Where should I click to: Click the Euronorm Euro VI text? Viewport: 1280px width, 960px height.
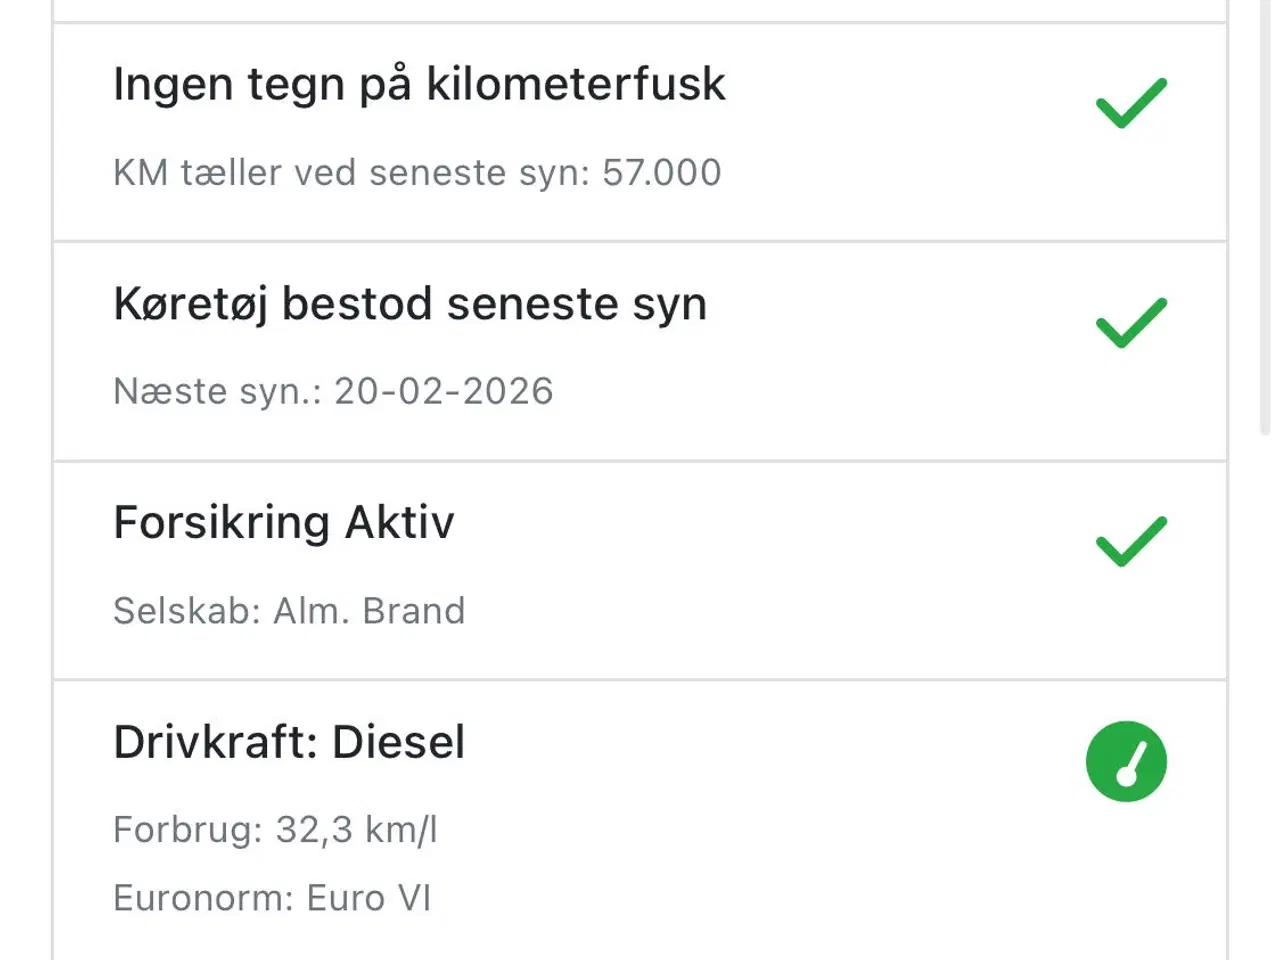tap(272, 897)
